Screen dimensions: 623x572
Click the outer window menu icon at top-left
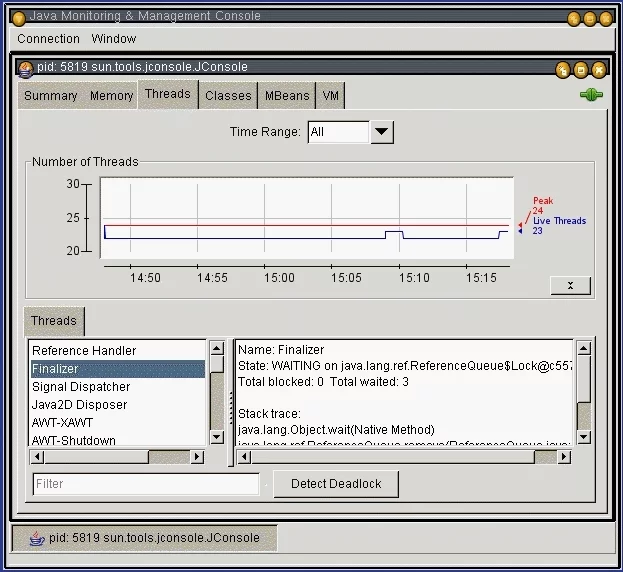click(x=19, y=18)
